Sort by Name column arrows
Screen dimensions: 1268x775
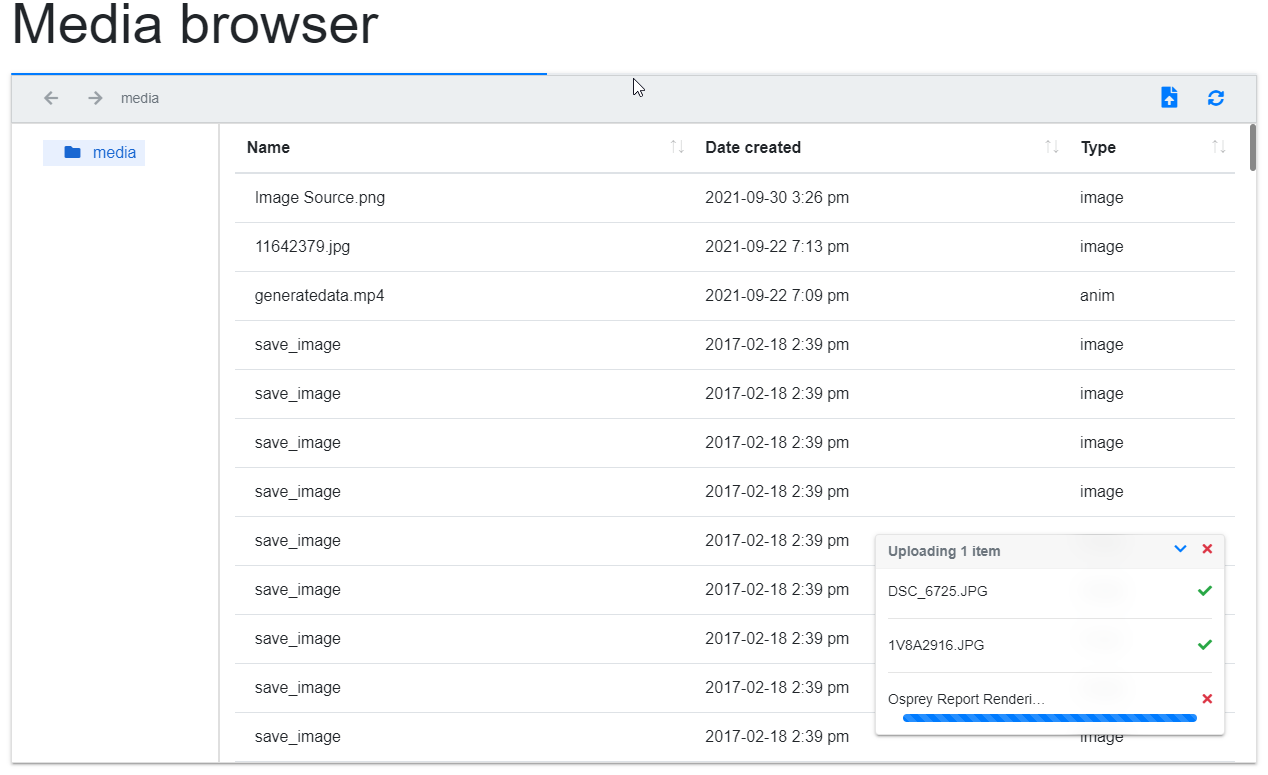tap(677, 147)
